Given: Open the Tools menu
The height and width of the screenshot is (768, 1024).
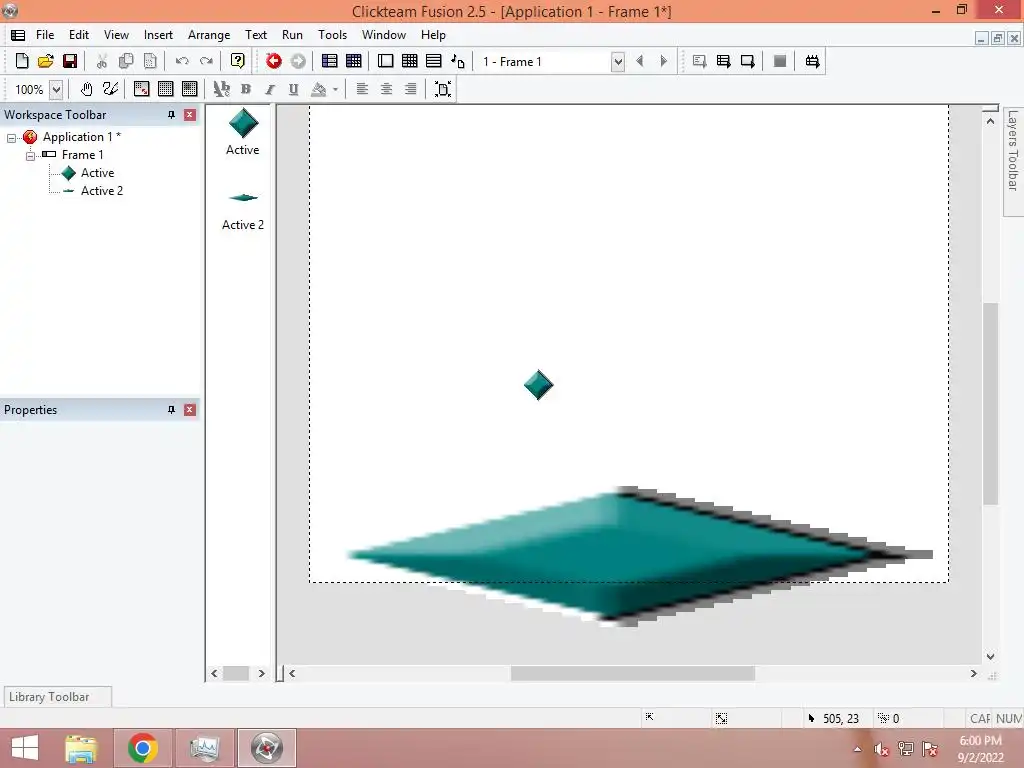Looking at the screenshot, I should click(332, 35).
